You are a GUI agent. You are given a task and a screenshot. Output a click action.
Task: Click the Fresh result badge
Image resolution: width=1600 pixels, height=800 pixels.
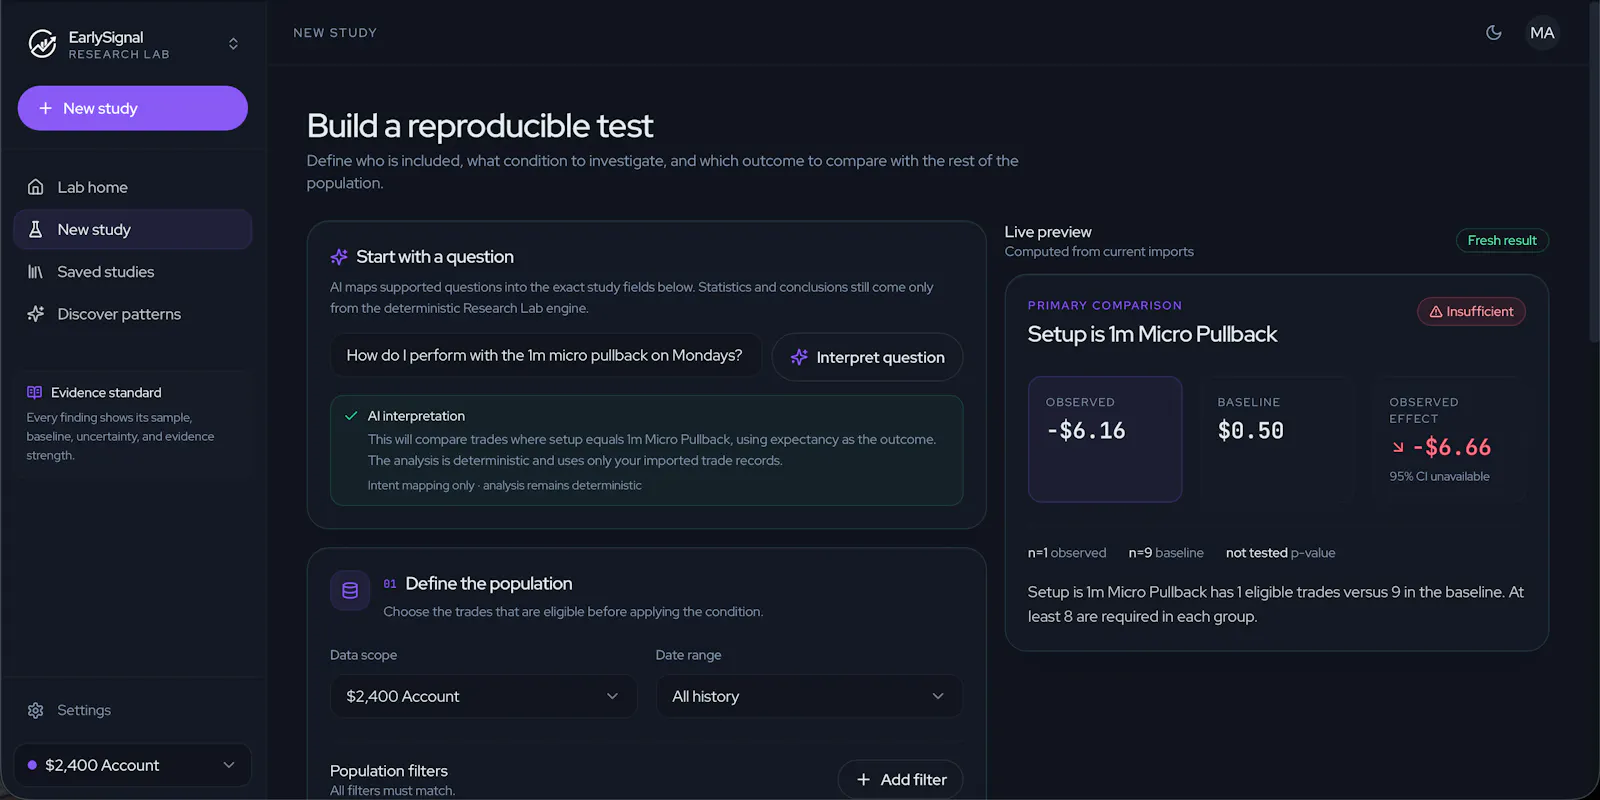click(x=1502, y=241)
